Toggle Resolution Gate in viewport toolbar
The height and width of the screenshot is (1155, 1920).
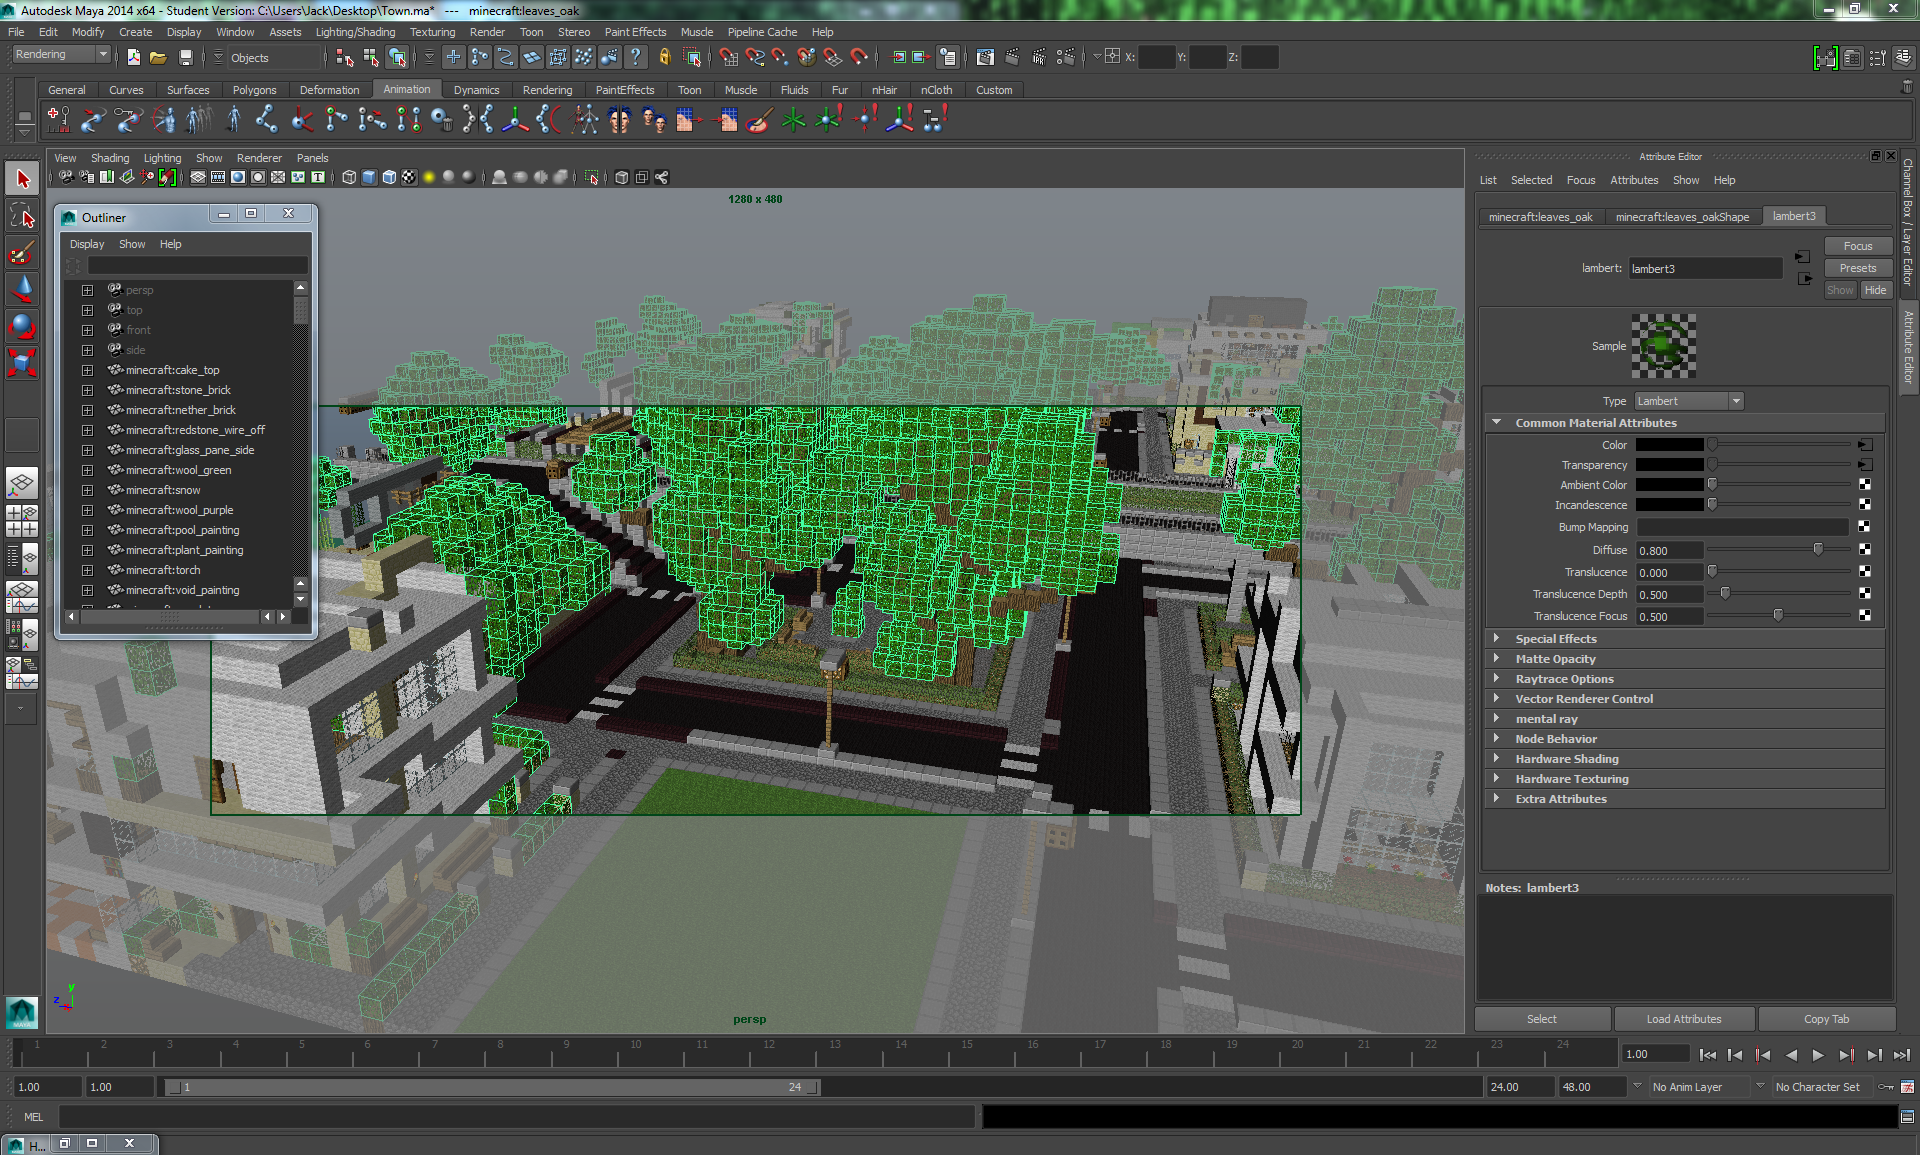tap(238, 178)
